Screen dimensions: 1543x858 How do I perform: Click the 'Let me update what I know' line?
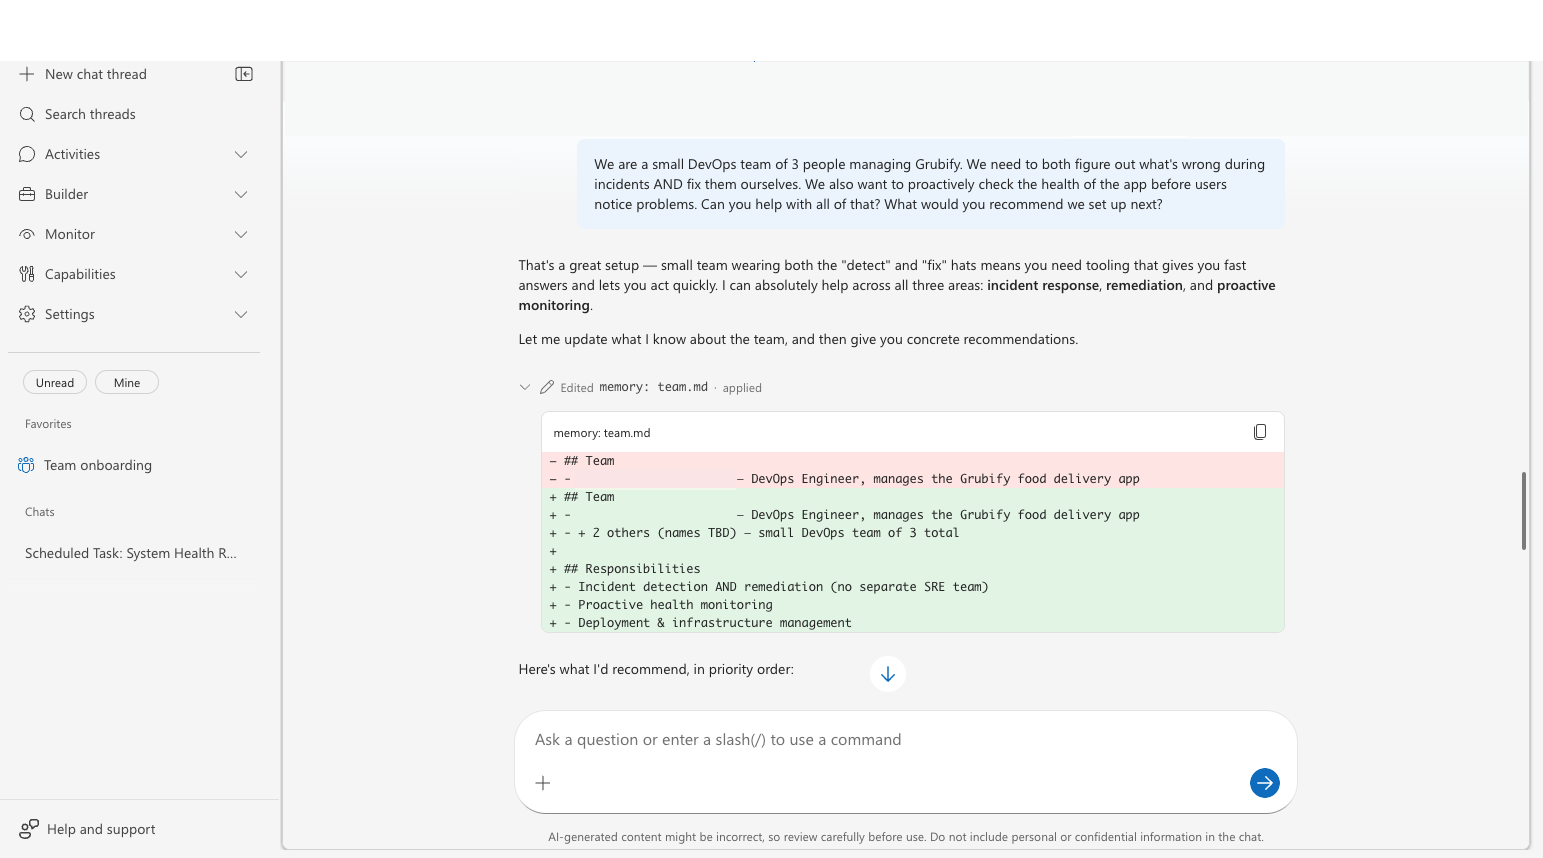[x=798, y=339]
